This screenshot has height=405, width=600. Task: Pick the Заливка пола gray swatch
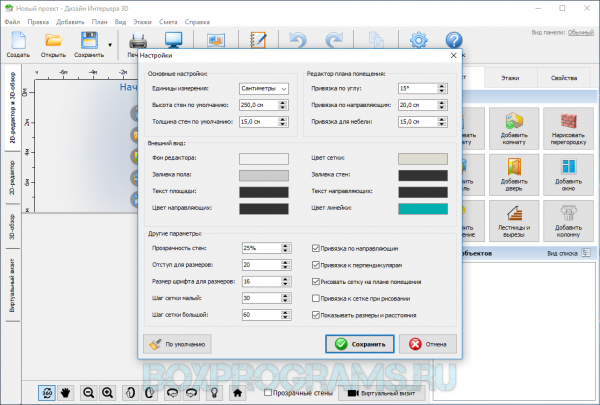tap(264, 176)
